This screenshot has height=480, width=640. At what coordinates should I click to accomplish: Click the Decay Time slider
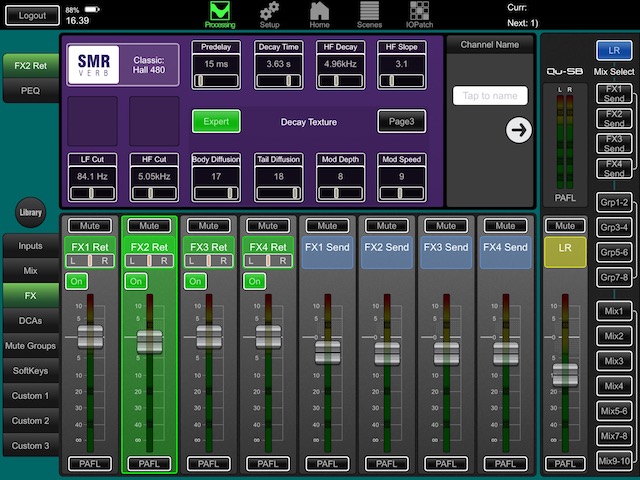tap(278, 81)
